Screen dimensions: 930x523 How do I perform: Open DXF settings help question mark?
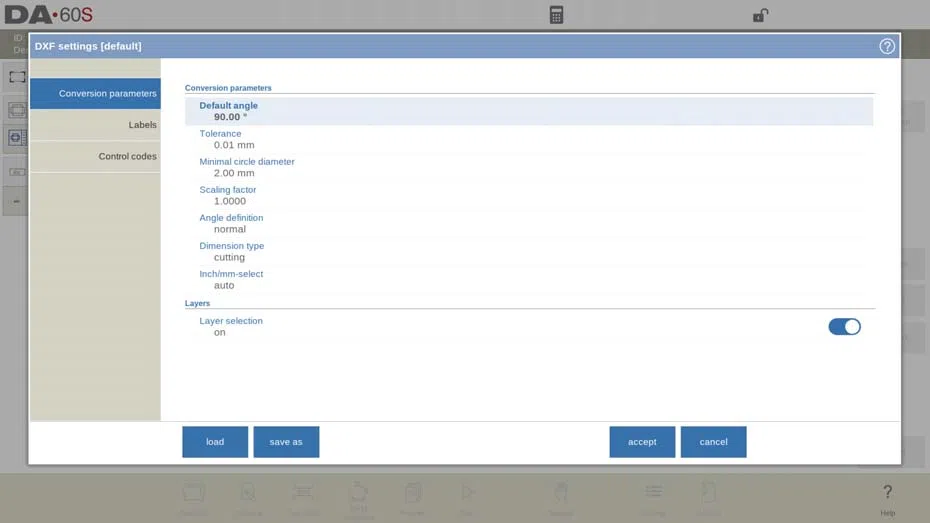[x=887, y=46]
